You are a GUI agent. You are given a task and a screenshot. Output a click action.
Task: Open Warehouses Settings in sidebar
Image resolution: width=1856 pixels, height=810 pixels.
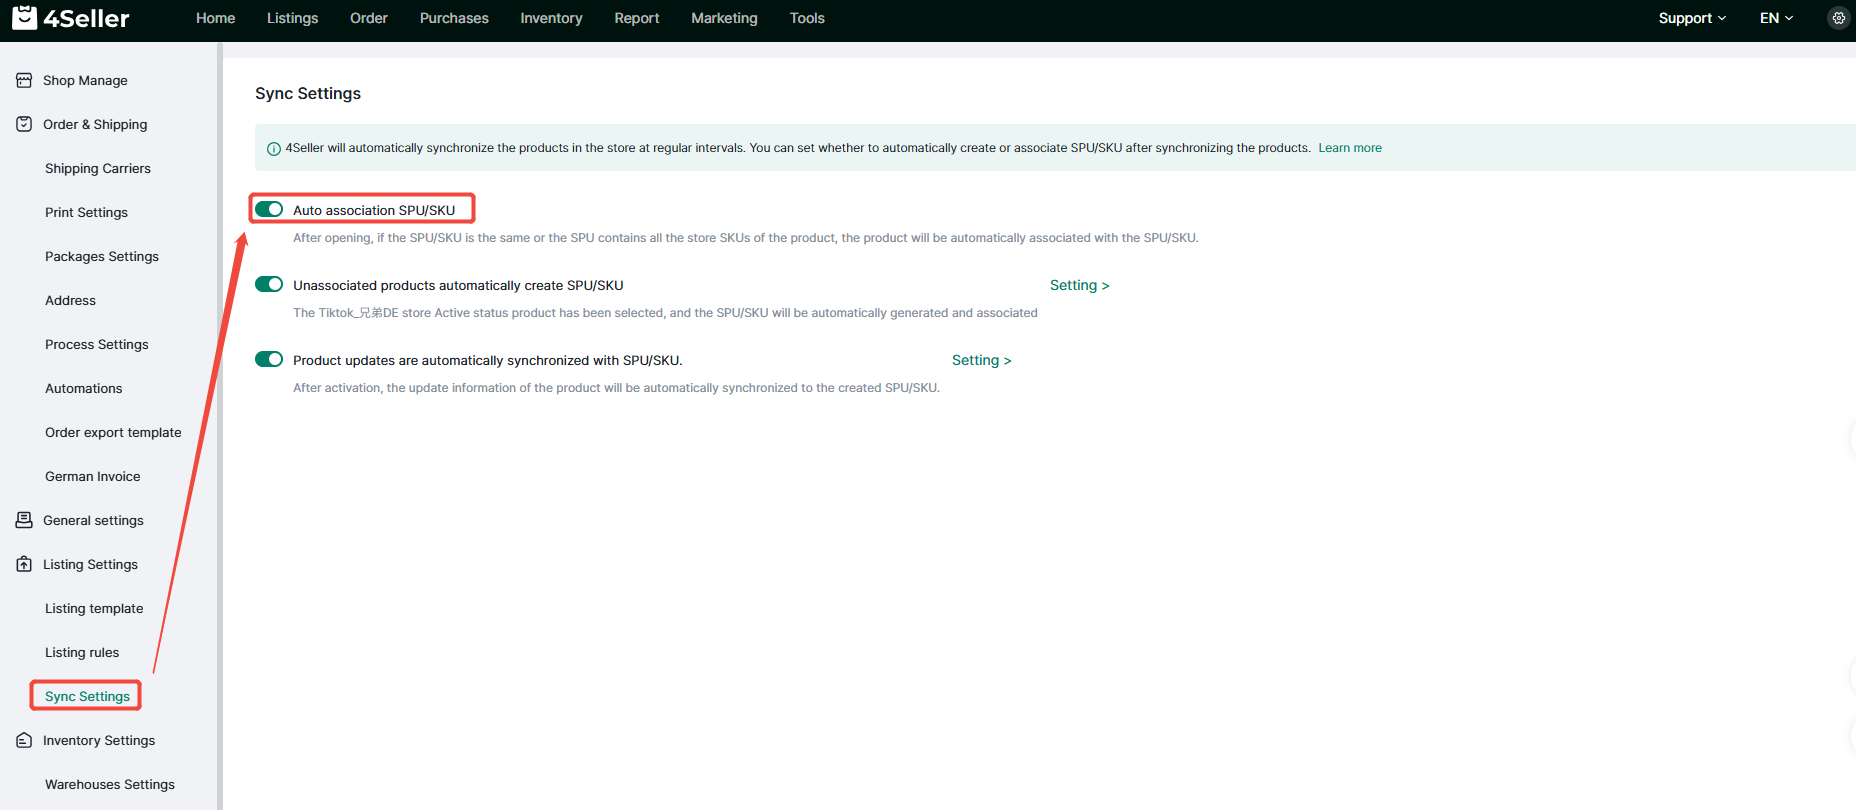click(x=110, y=784)
